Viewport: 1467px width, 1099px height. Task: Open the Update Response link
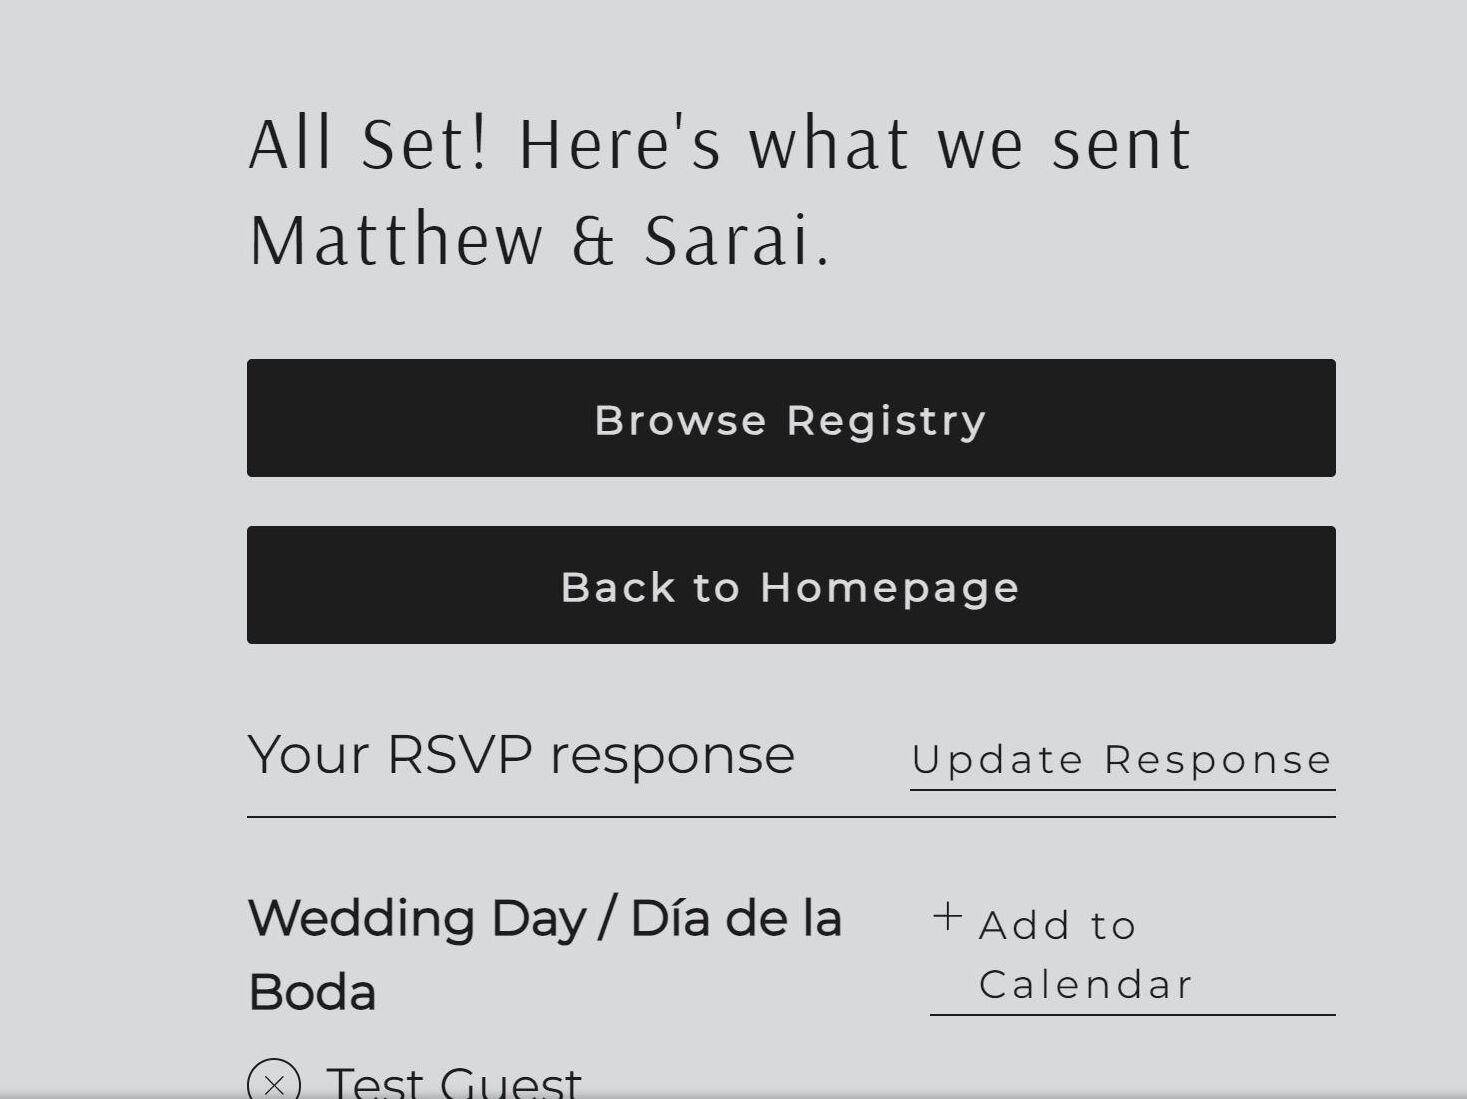point(1122,760)
